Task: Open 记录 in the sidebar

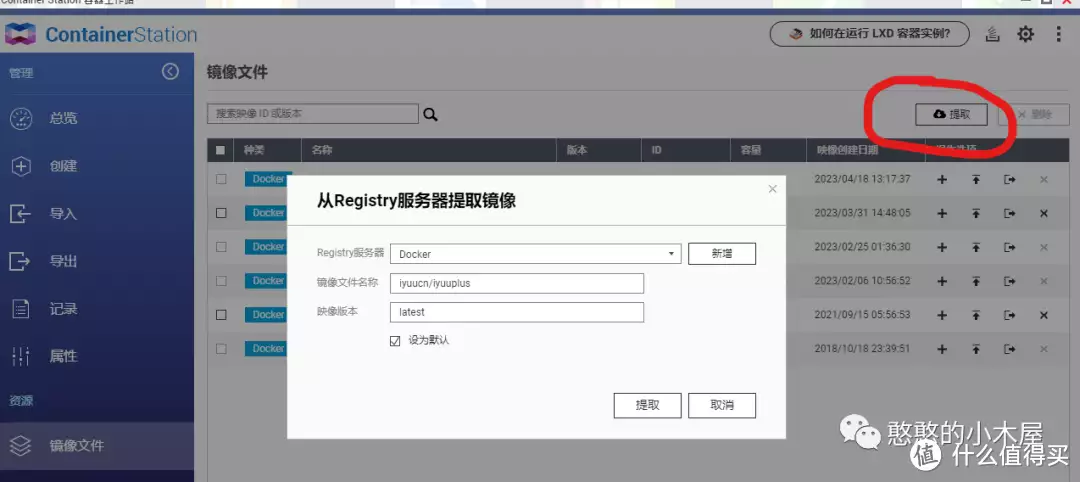Action: click(x=96, y=309)
